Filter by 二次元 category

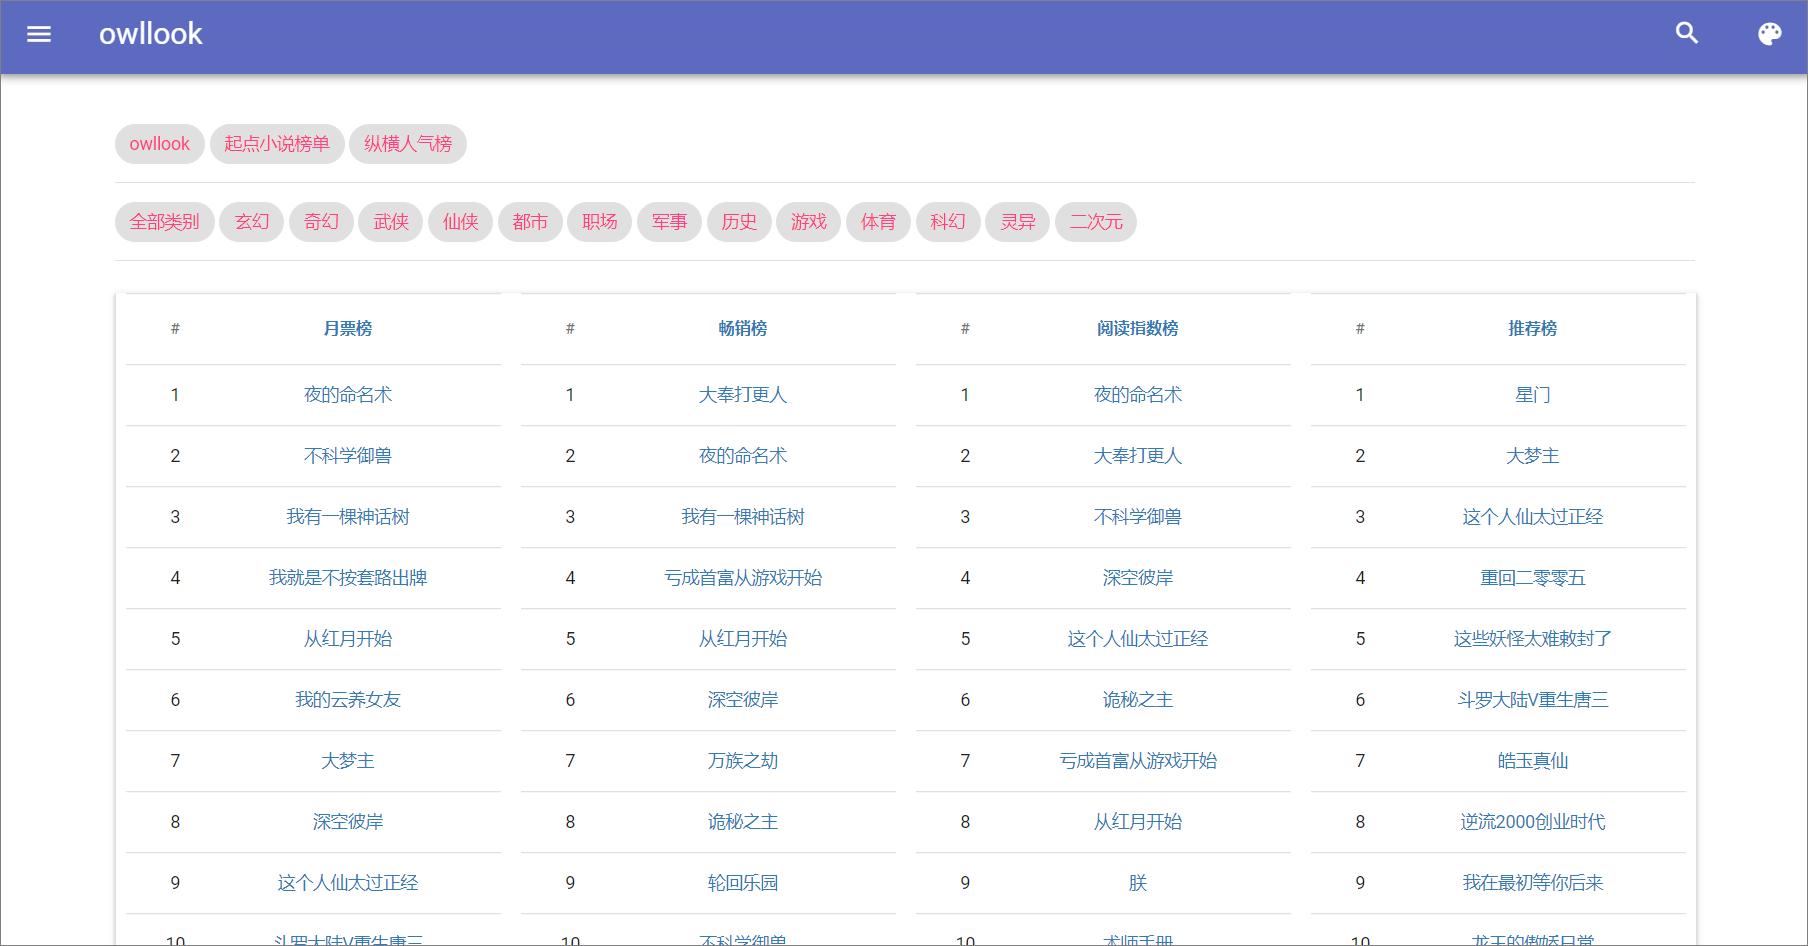(x=1096, y=222)
